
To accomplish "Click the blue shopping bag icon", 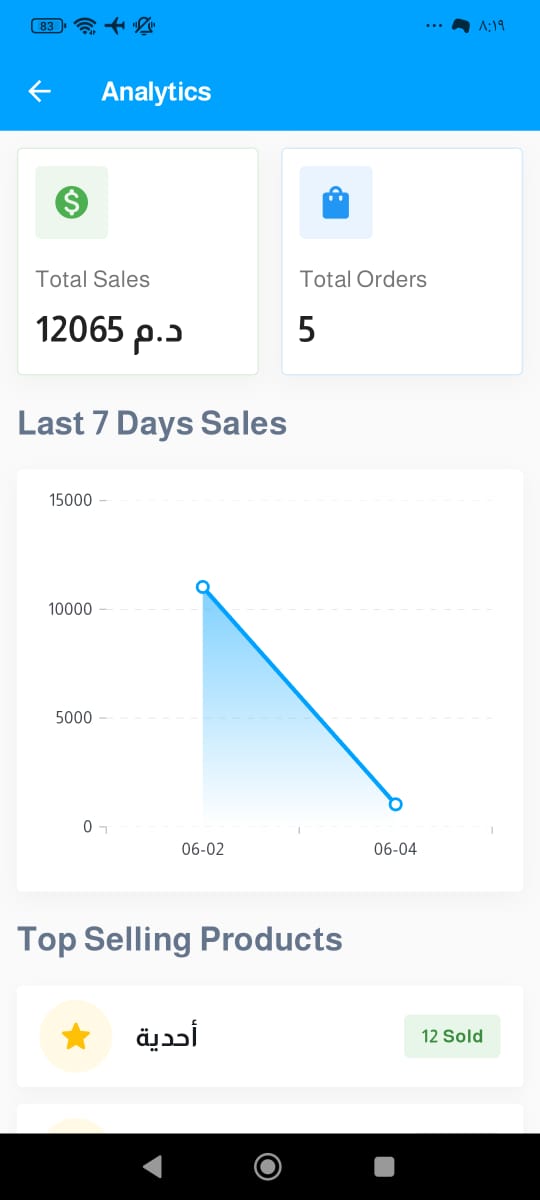I will click(x=336, y=203).
